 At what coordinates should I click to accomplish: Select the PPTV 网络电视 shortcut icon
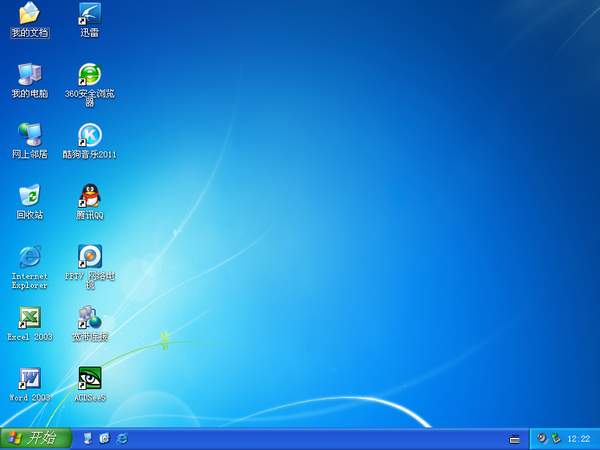coord(90,256)
